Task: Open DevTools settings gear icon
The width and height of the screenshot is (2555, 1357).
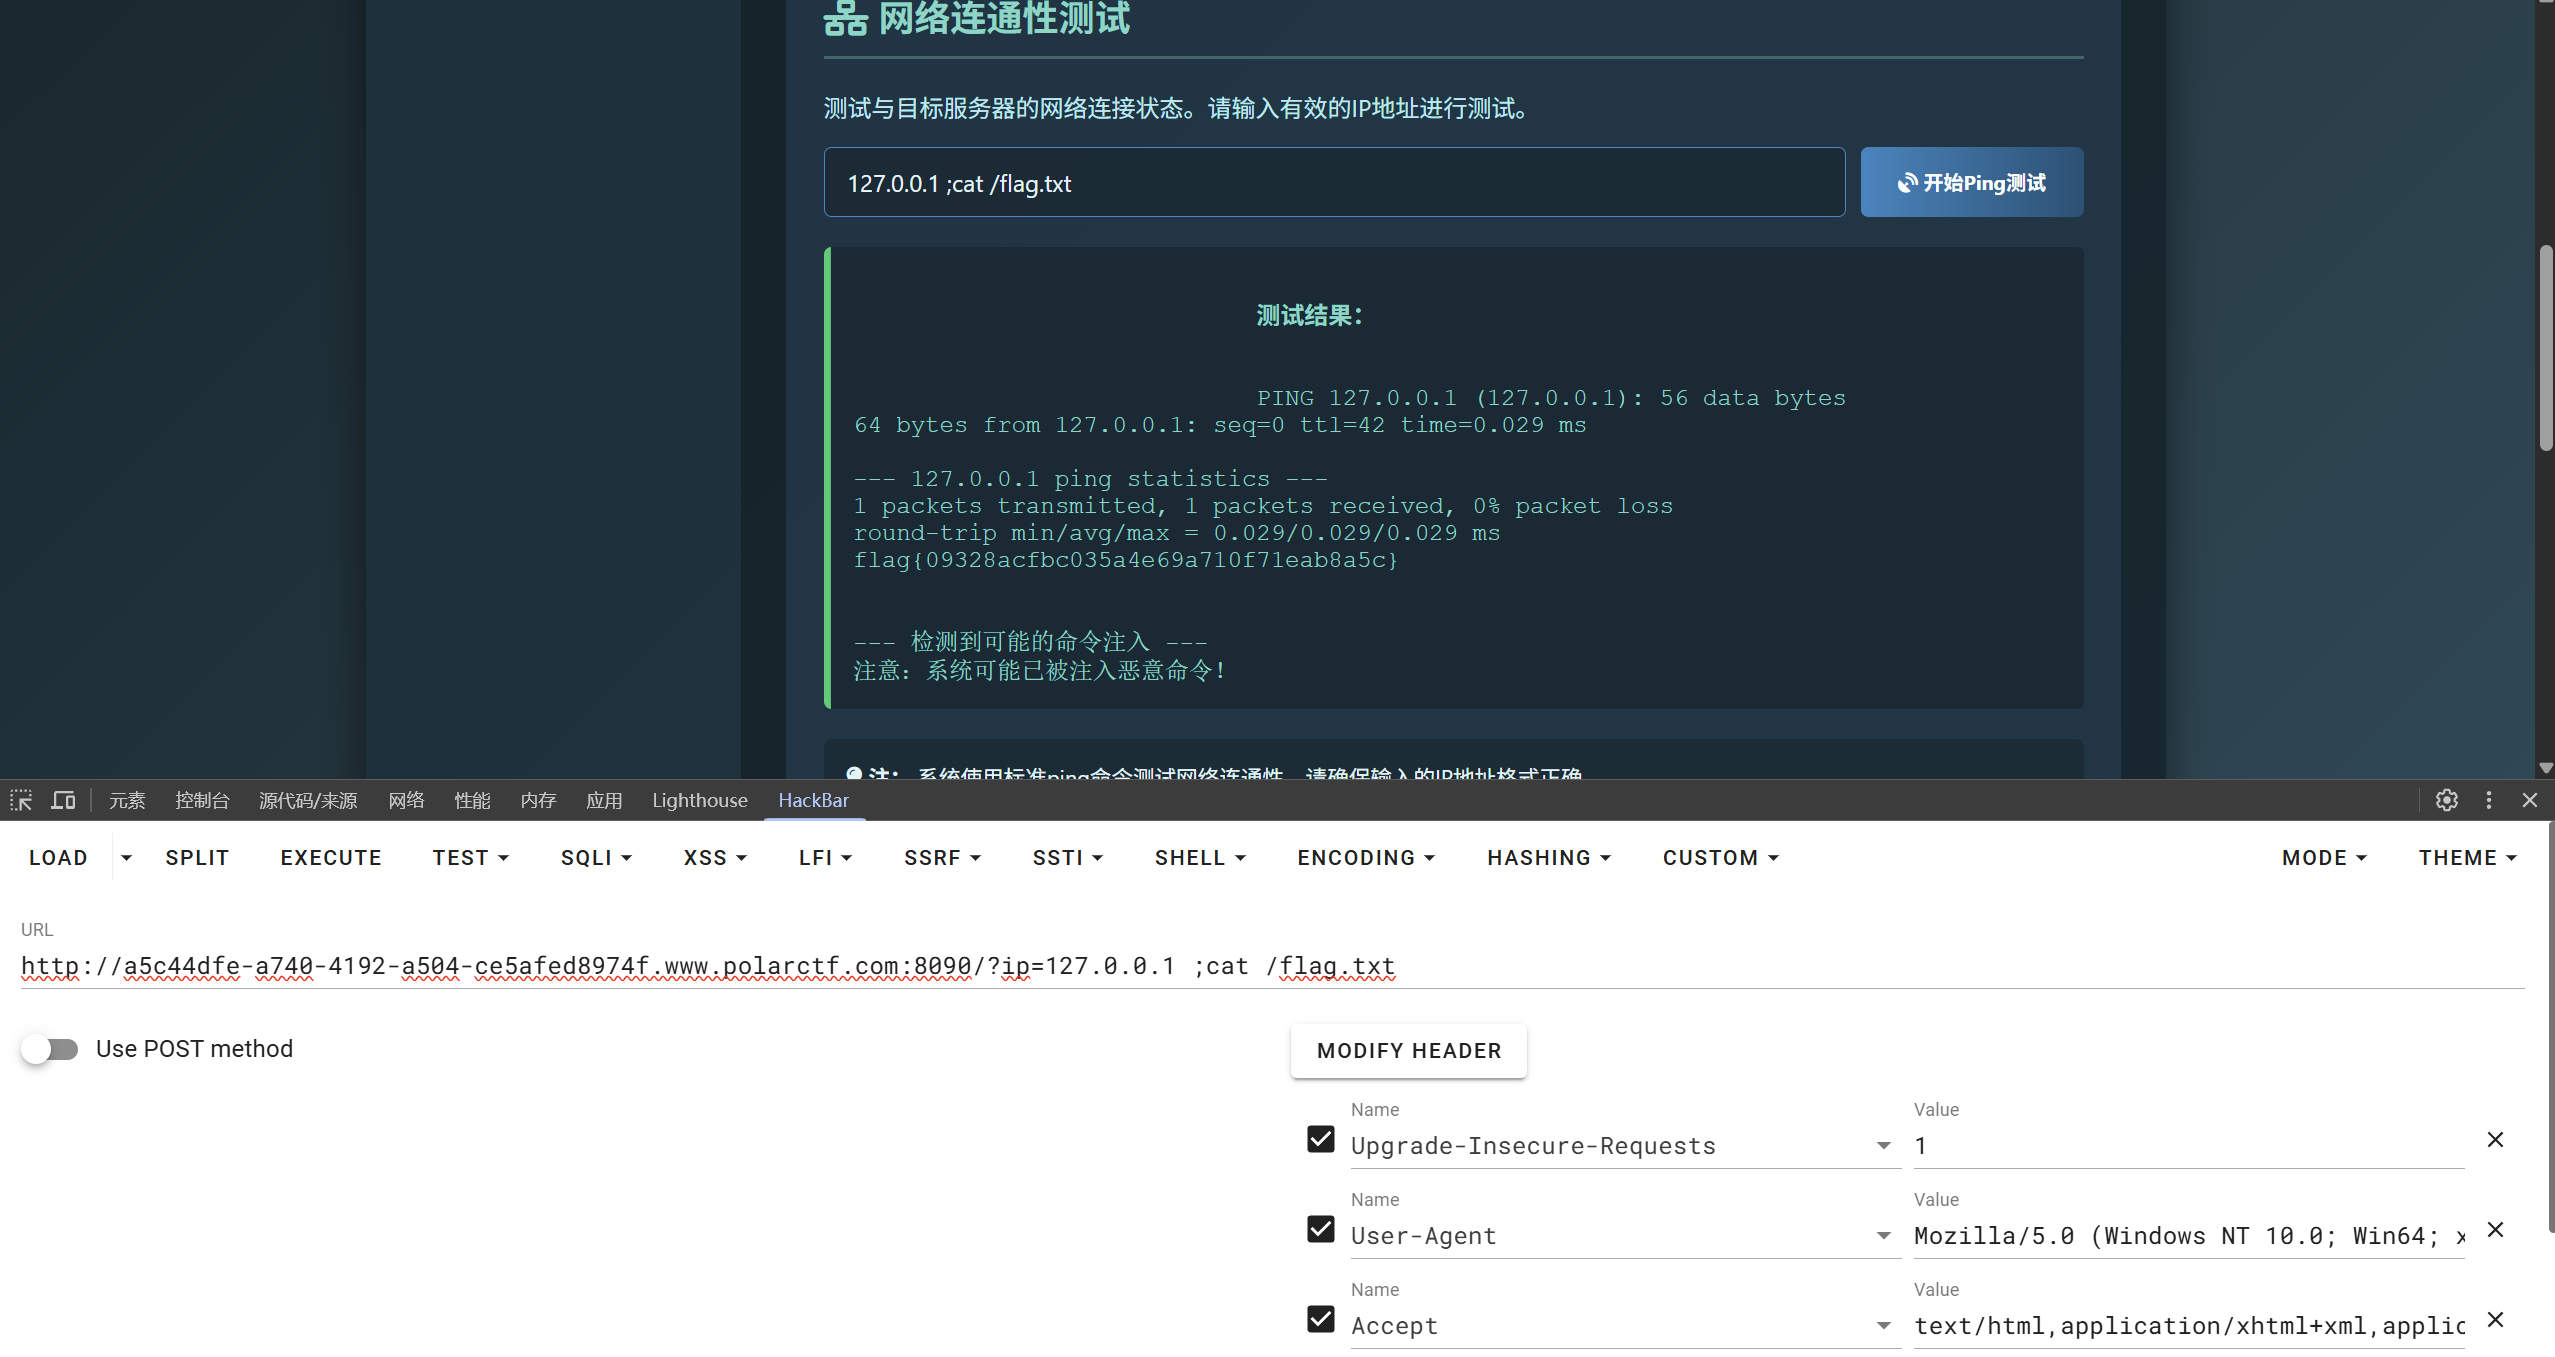Action: click(2446, 800)
